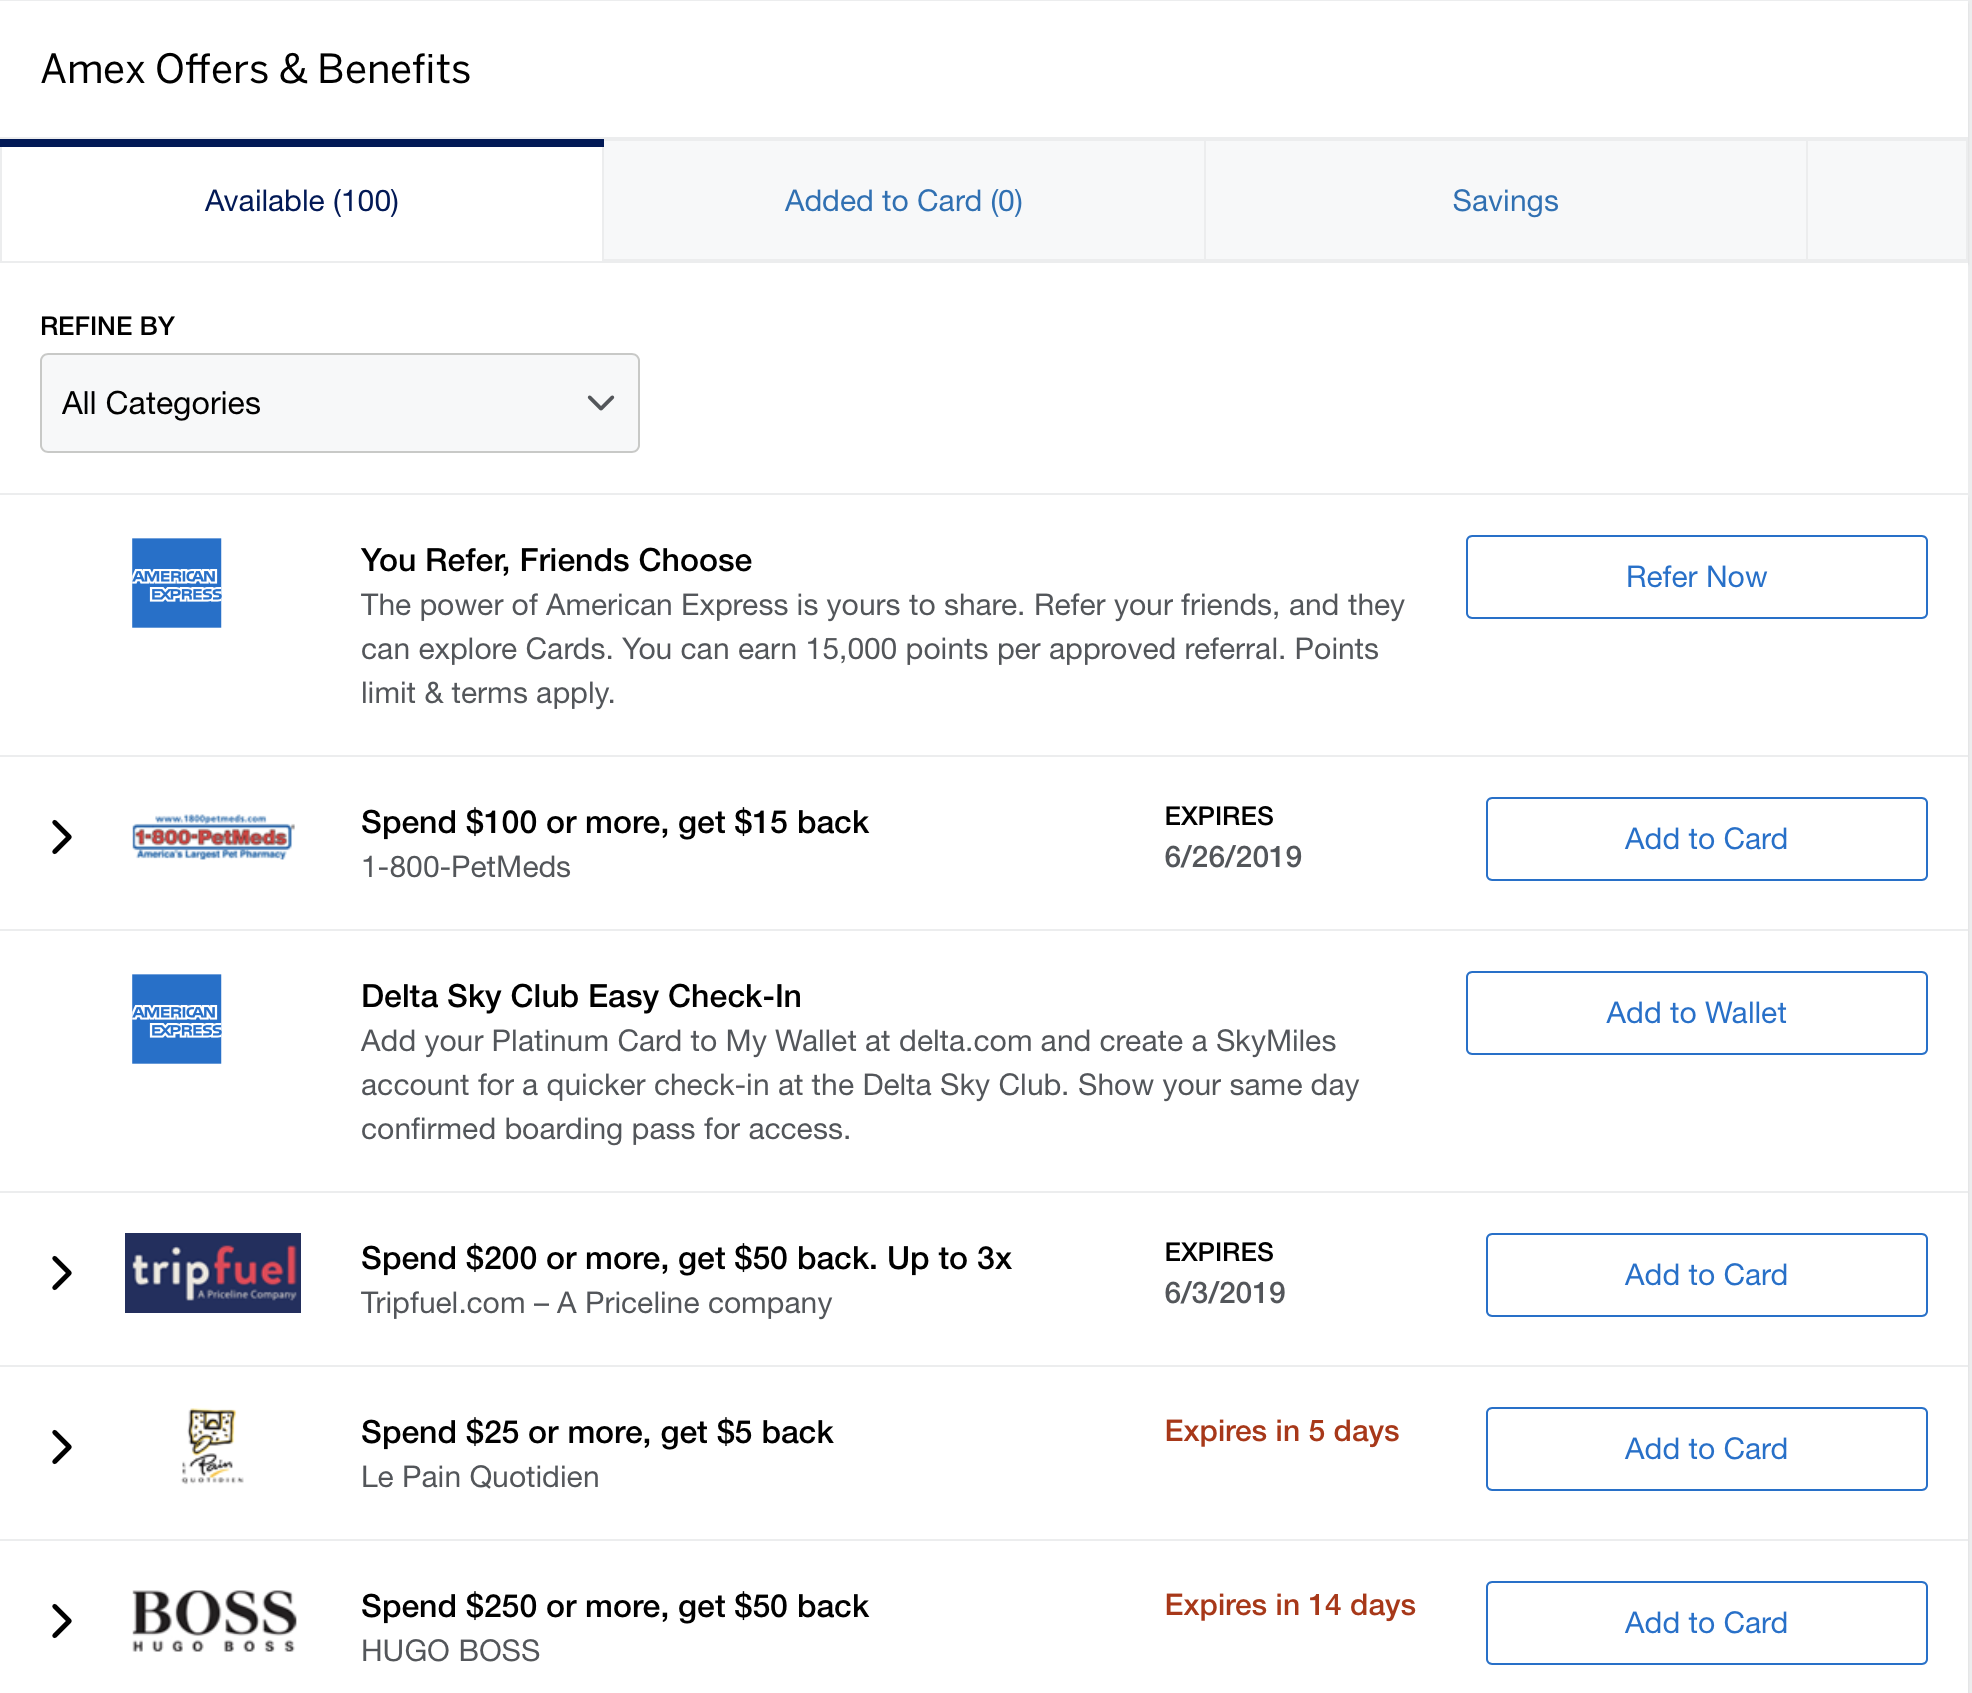Expand the Tripfuel offer chevron

coord(62,1273)
